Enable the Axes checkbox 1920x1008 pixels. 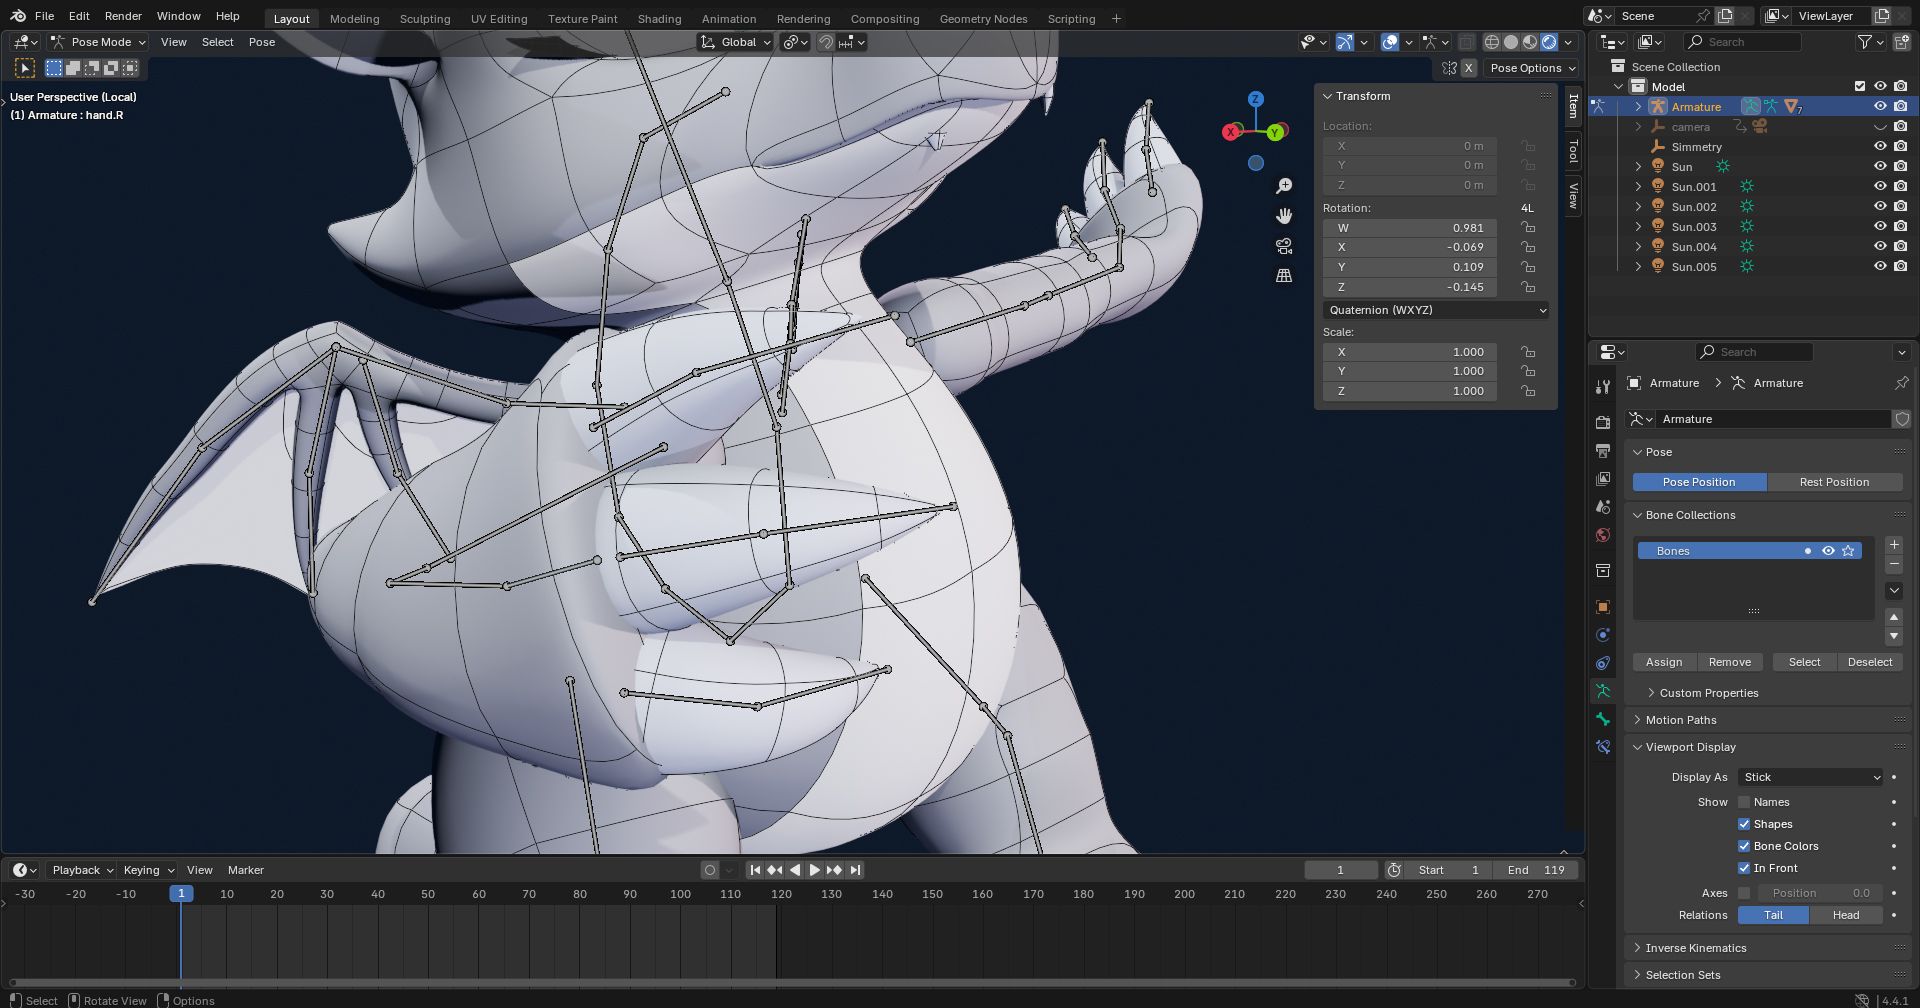(x=1744, y=893)
